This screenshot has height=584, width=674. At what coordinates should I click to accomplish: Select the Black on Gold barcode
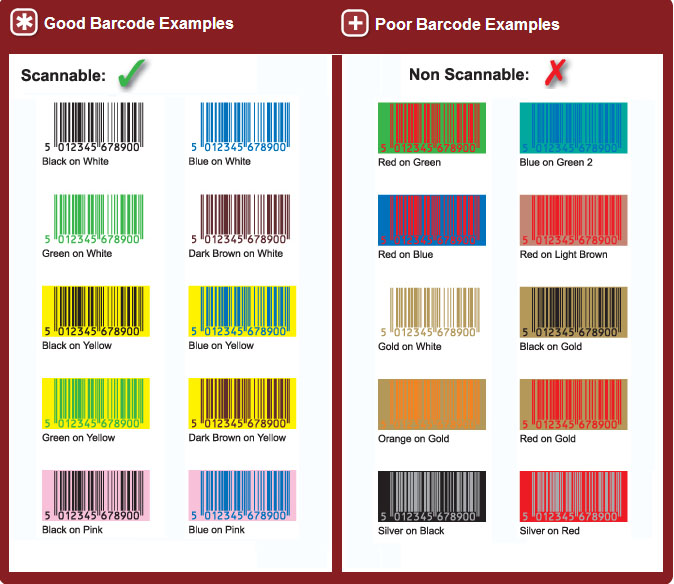click(x=573, y=312)
